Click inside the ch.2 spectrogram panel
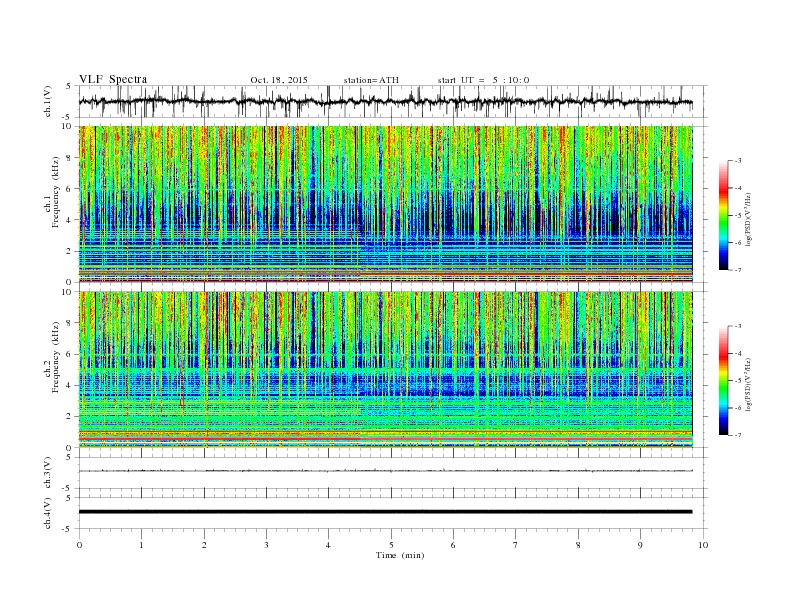Viewport: 792px width, 612px height. tap(385, 370)
